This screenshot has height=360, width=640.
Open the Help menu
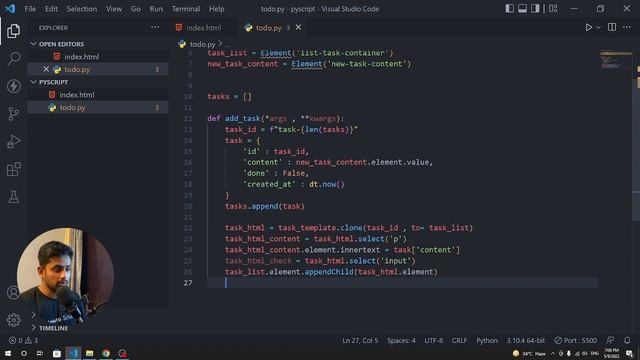click(x=216, y=9)
